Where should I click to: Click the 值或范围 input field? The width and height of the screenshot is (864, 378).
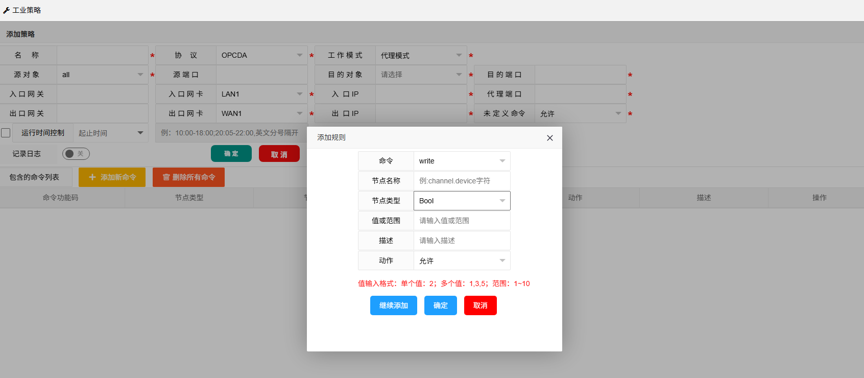pos(462,220)
